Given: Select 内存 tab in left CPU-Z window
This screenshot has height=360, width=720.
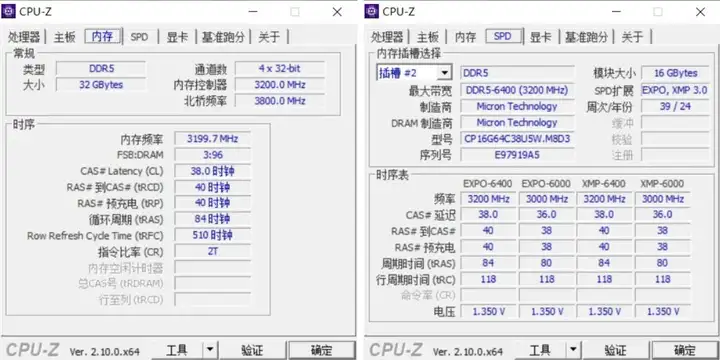Looking at the screenshot, I should [x=103, y=36].
